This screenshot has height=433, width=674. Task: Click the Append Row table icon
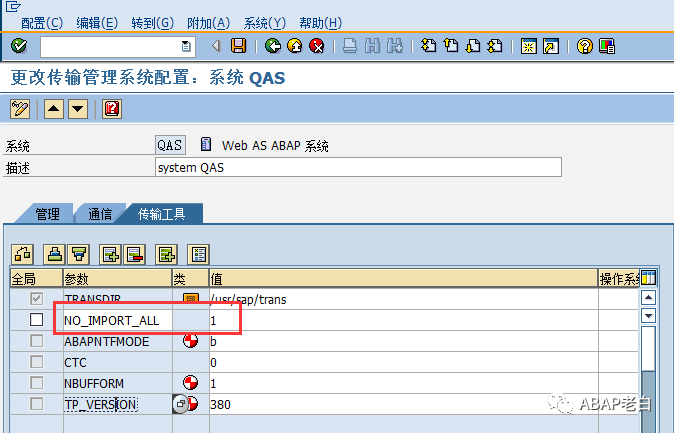[166, 254]
